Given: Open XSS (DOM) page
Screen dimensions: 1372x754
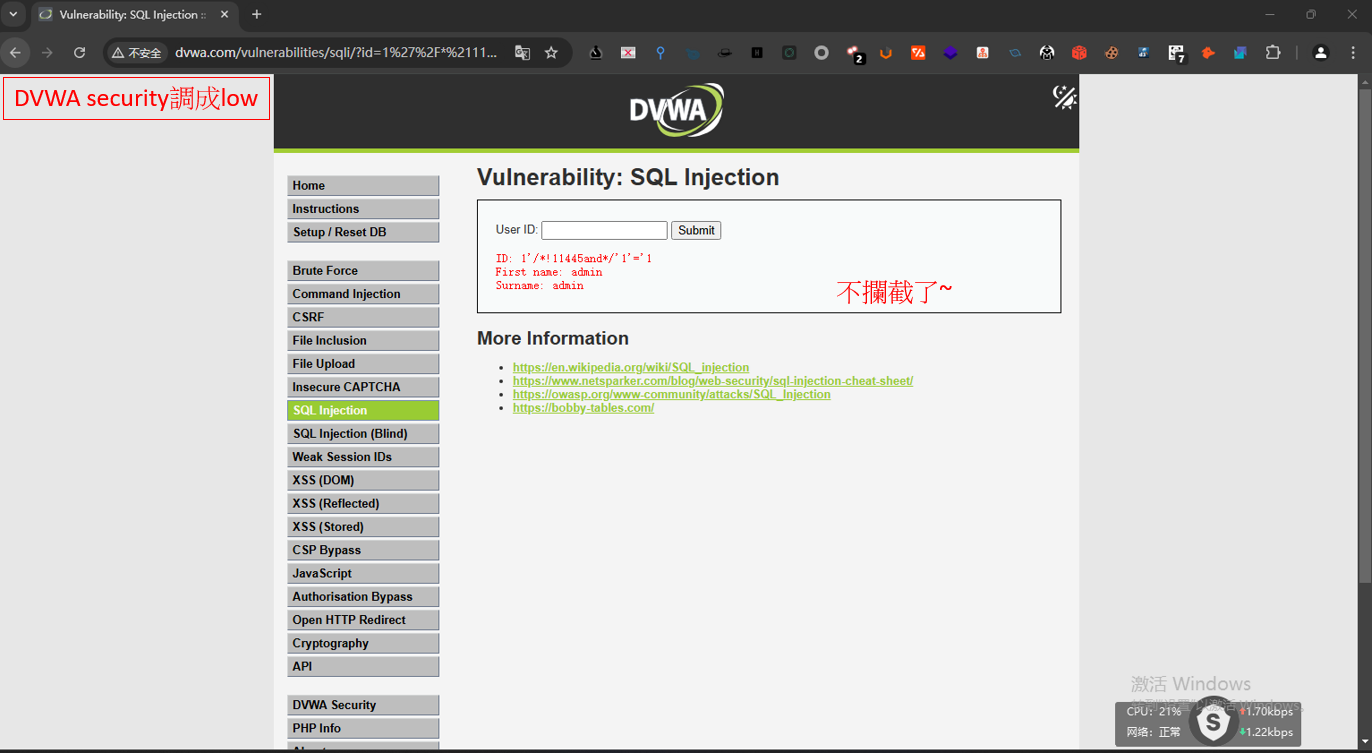Looking at the screenshot, I should 363,480.
